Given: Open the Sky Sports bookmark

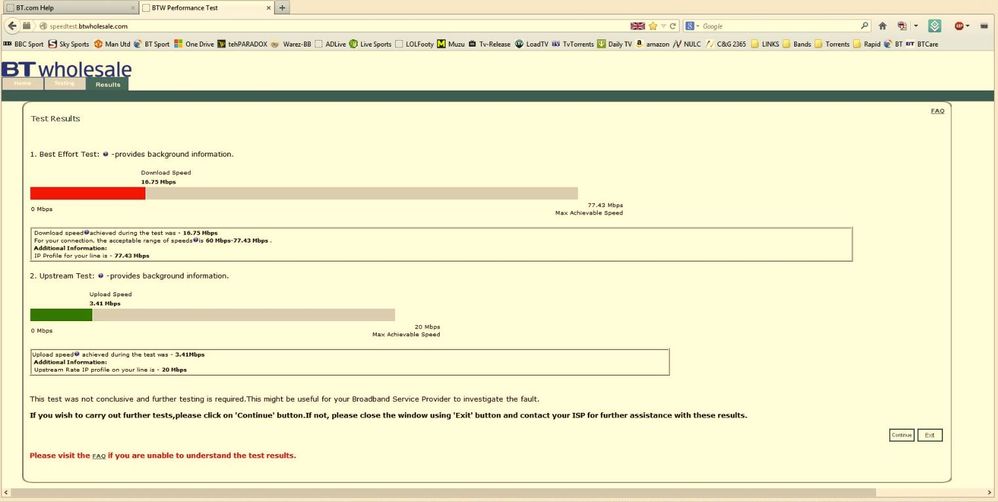Looking at the screenshot, I should click(x=69, y=44).
